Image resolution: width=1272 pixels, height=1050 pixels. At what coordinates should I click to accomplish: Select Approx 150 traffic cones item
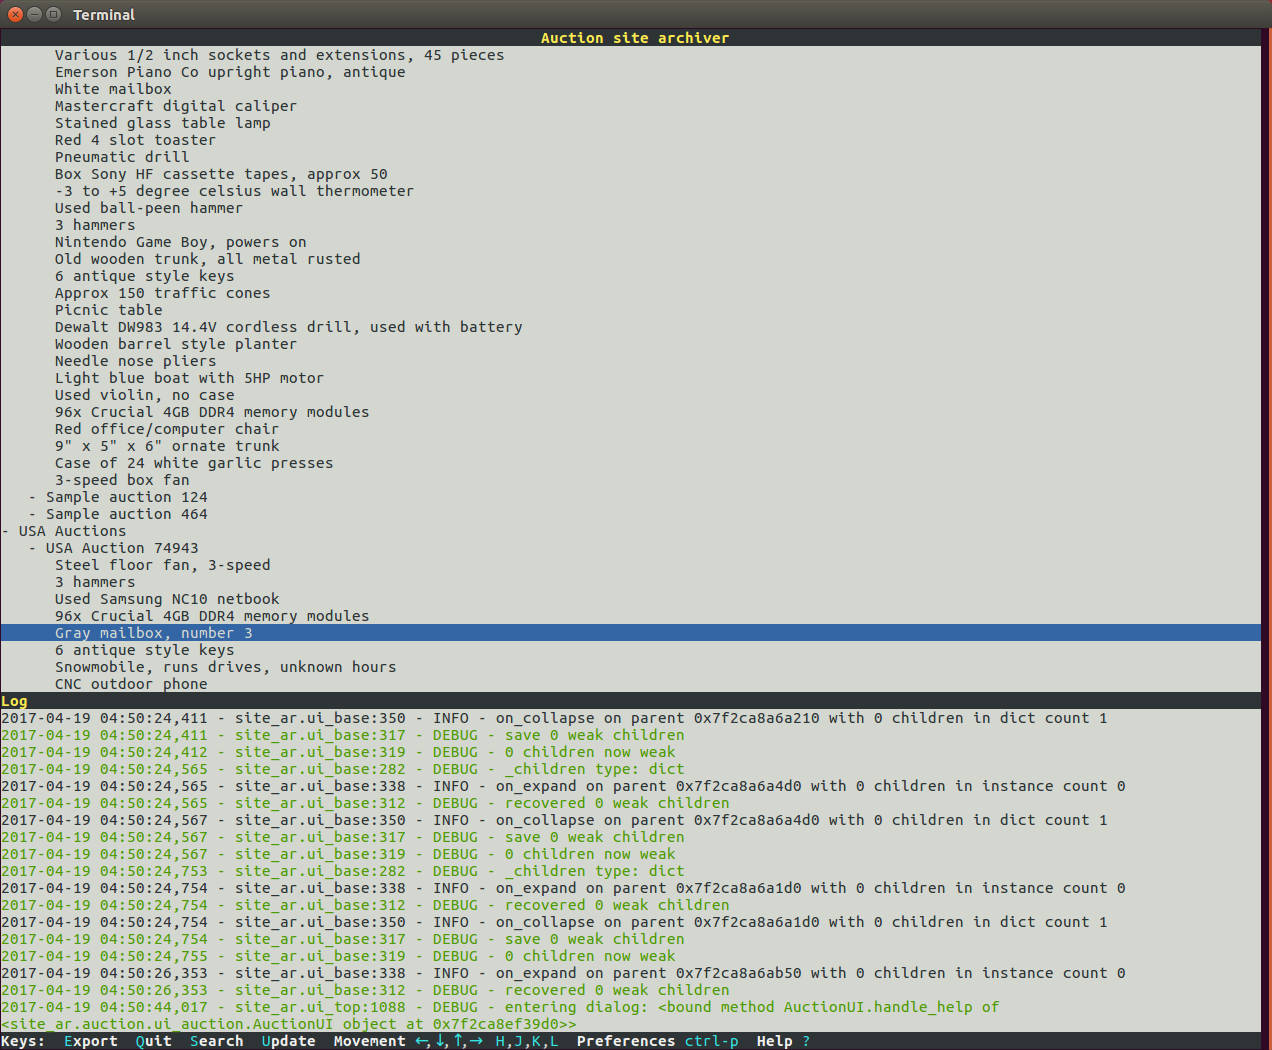(x=162, y=293)
